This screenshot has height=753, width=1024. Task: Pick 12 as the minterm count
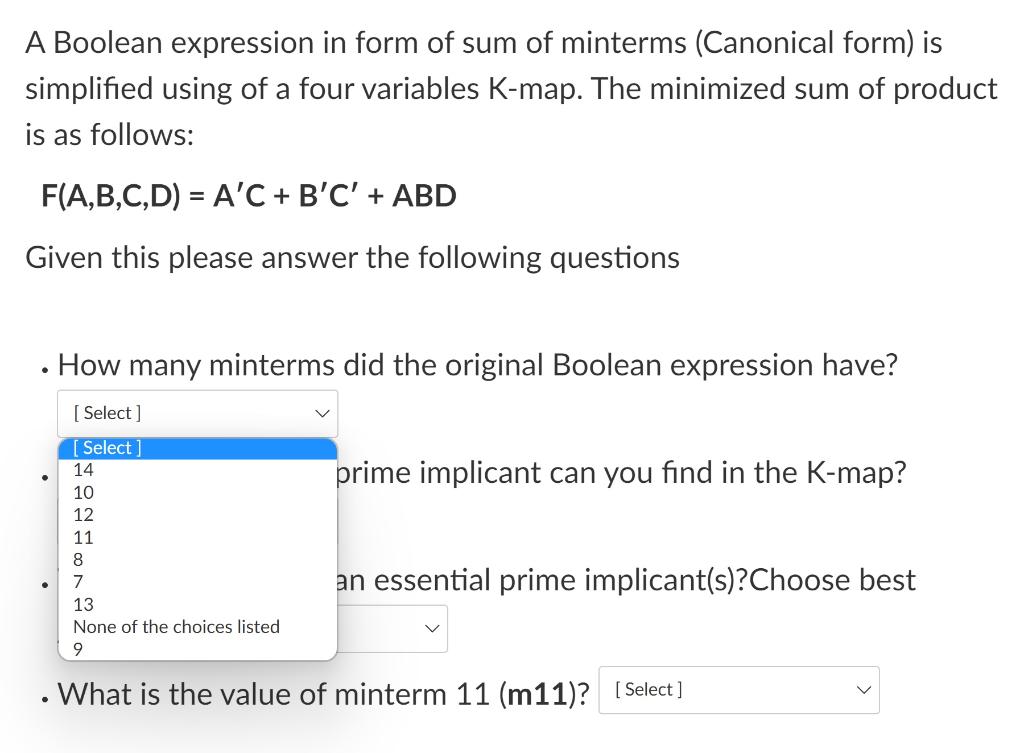[84, 515]
